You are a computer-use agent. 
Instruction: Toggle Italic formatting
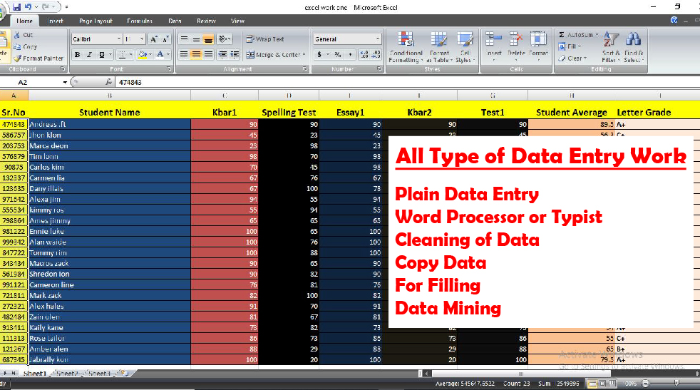click(89, 54)
